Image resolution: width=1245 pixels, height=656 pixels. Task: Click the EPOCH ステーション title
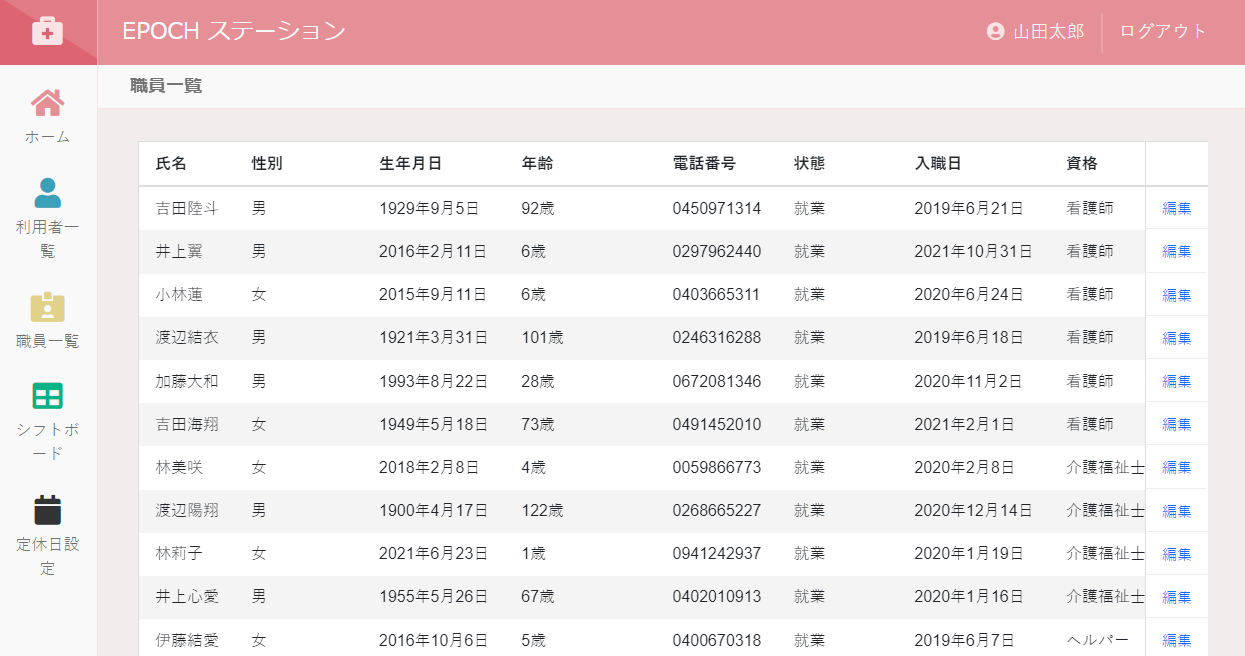[x=234, y=31]
